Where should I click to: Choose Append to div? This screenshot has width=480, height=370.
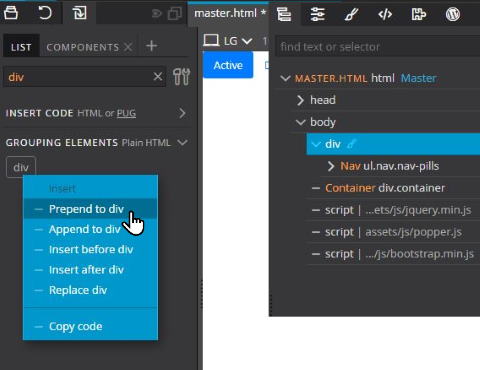point(90,229)
